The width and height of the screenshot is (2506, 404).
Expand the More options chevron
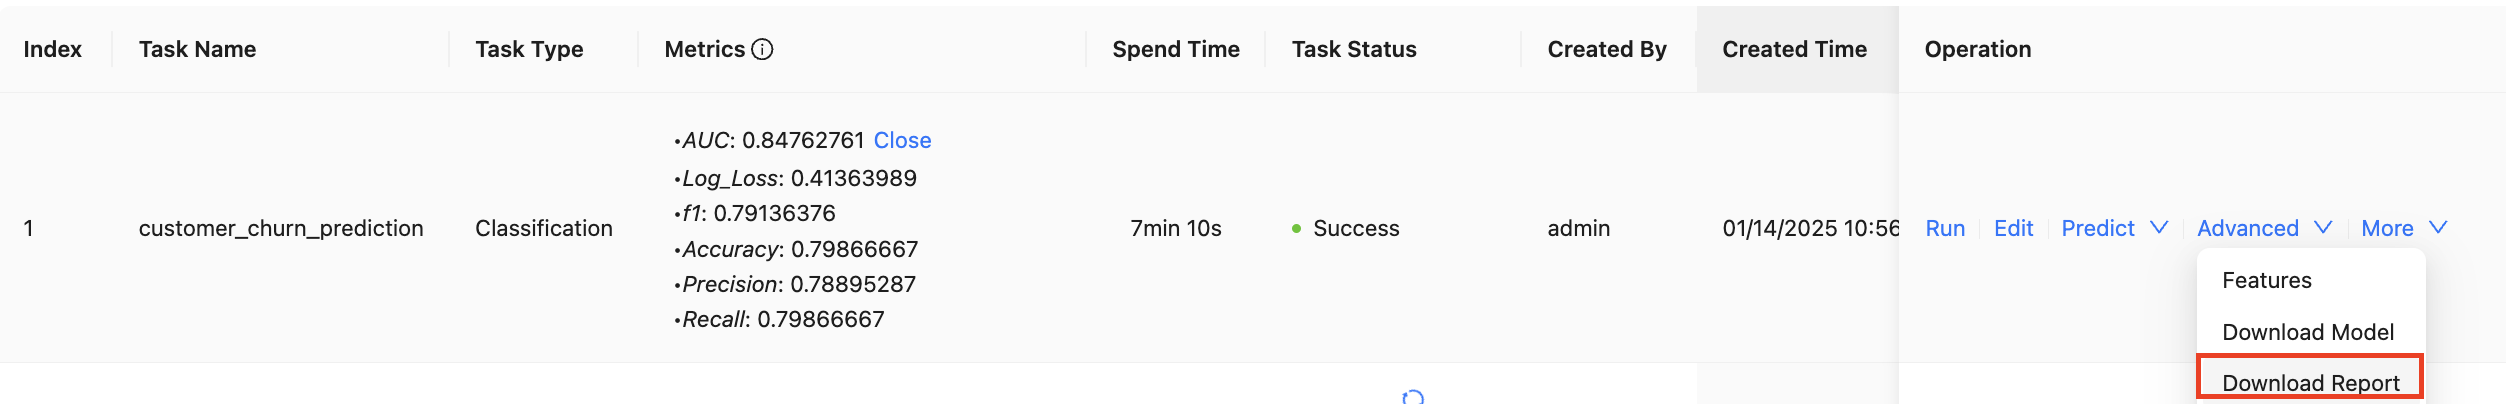pos(2438,228)
